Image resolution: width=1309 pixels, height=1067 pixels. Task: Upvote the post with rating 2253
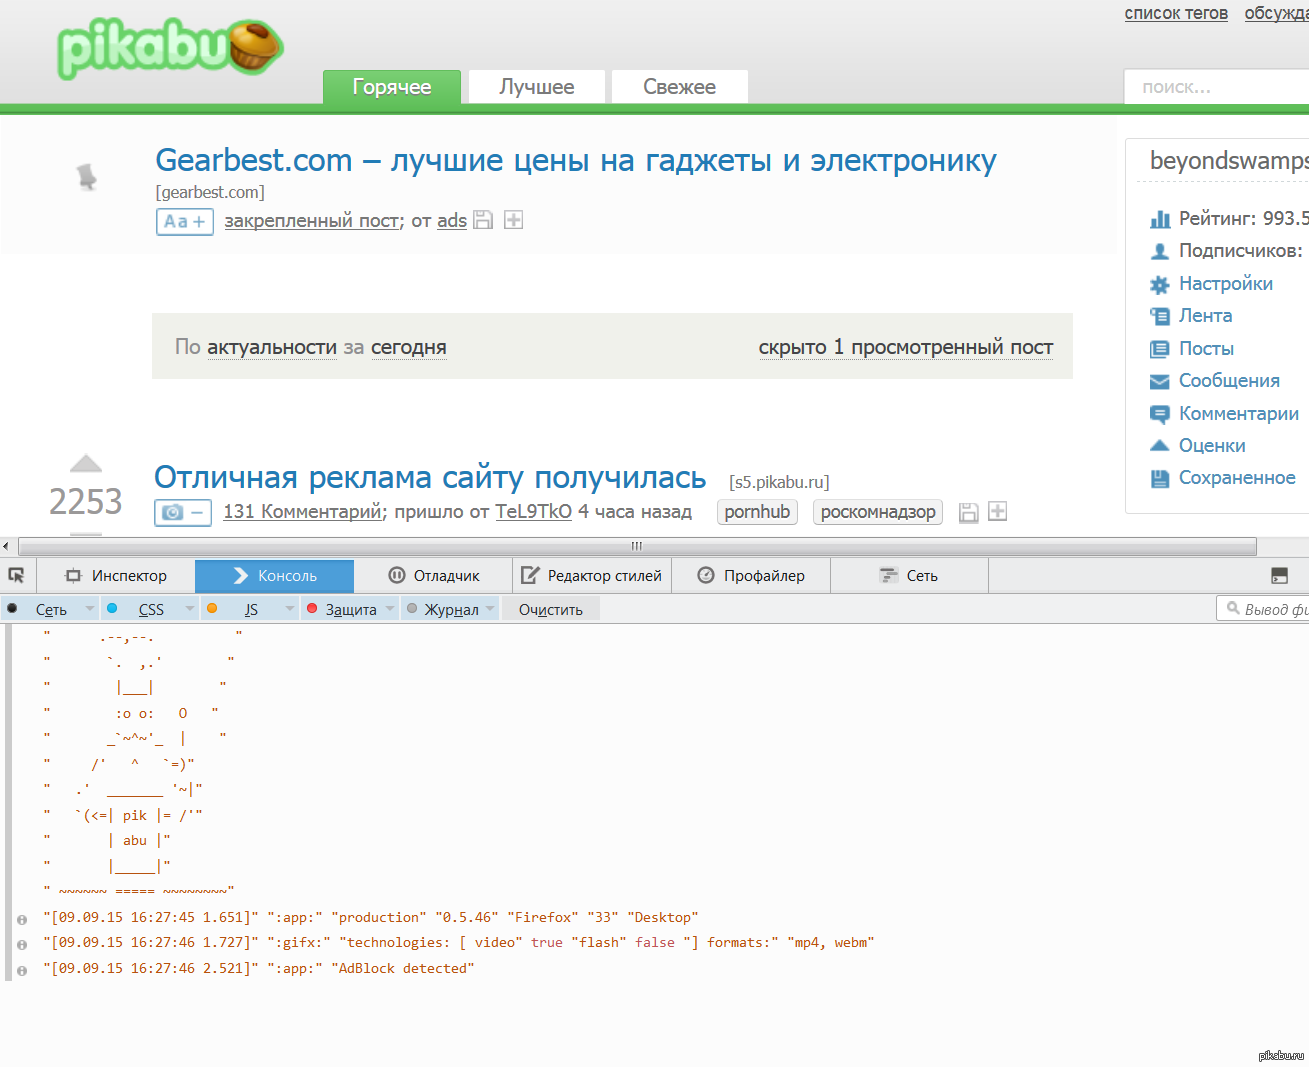coord(86,463)
